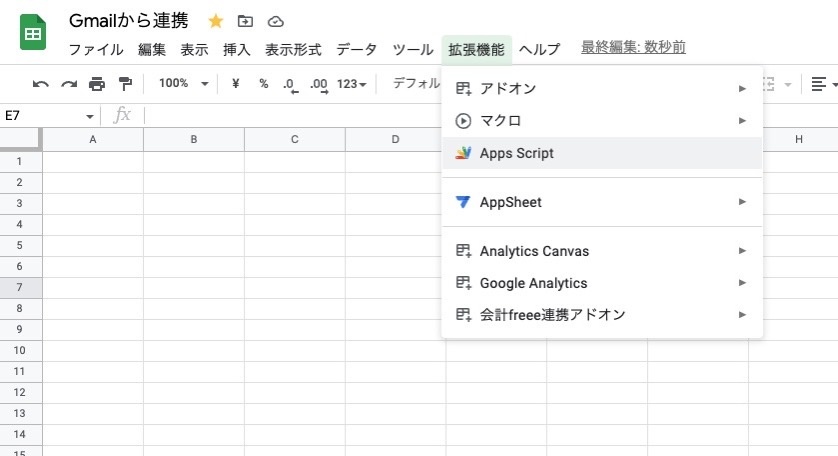This screenshot has height=456, width=838.
Task: Open the name box dropdown arrow
Action: click(x=89, y=116)
